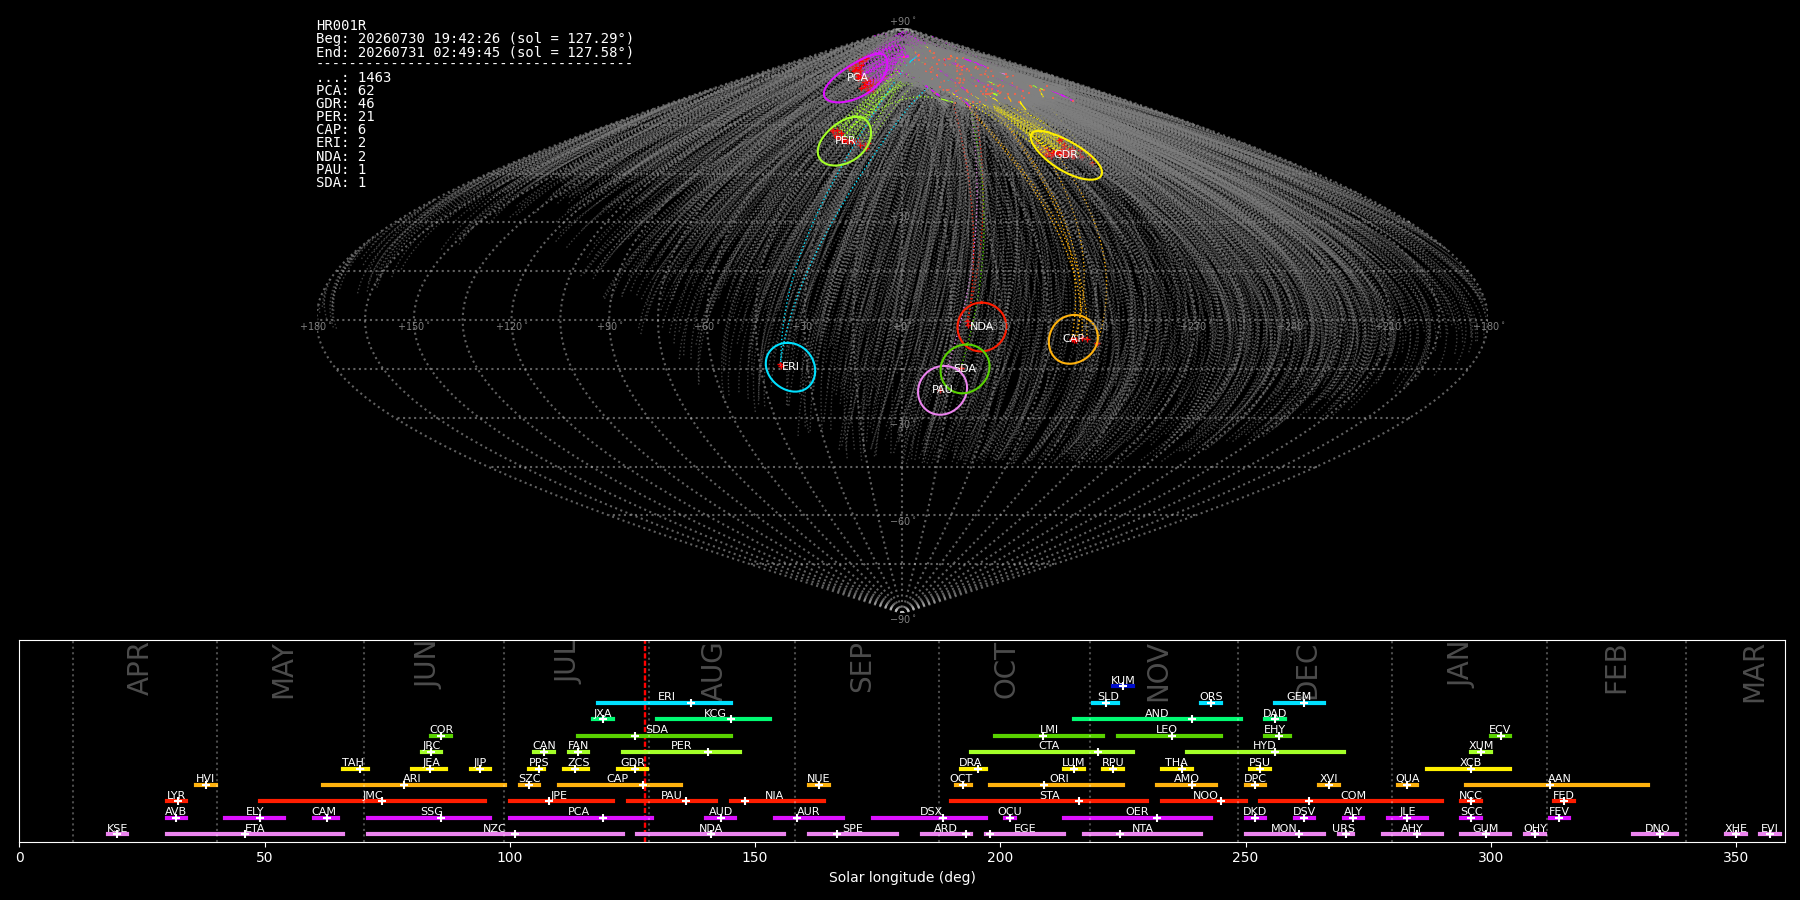Click the ETA shower bar on bottom row
Screen dimensions: 1800x900
tap(255, 834)
